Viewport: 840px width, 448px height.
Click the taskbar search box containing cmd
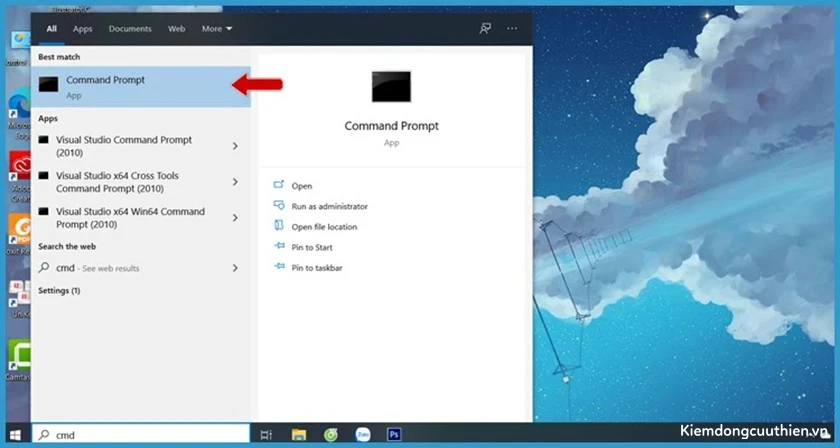pyautogui.click(x=141, y=435)
